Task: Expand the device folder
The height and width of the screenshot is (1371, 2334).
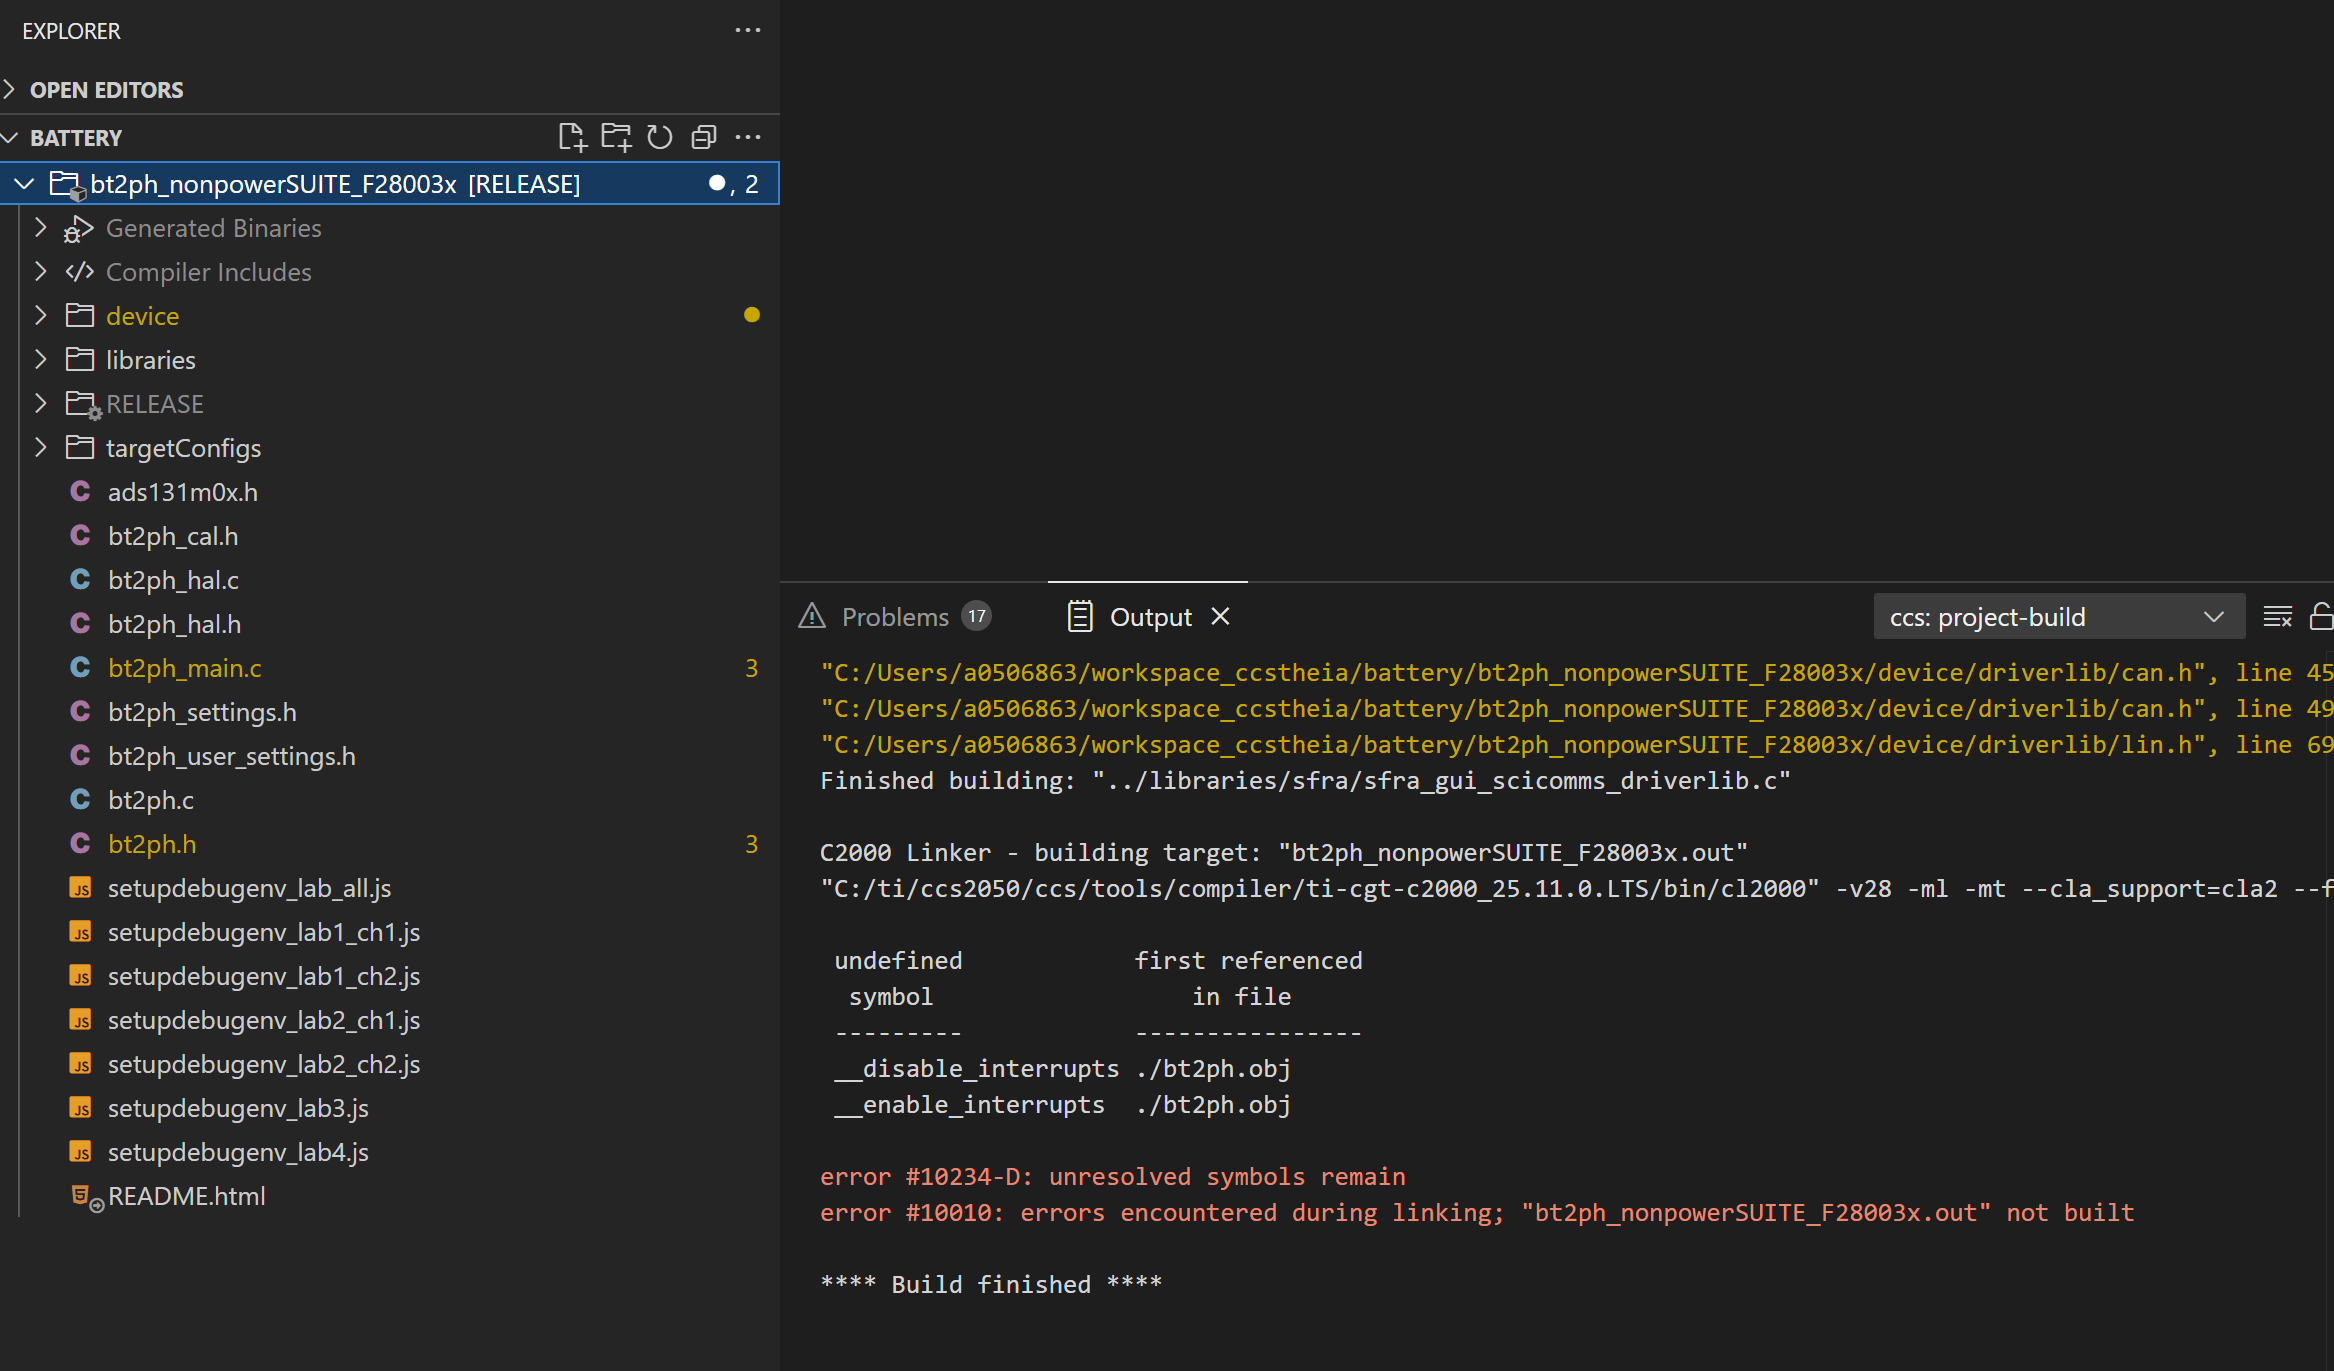Action: (x=41, y=315)
